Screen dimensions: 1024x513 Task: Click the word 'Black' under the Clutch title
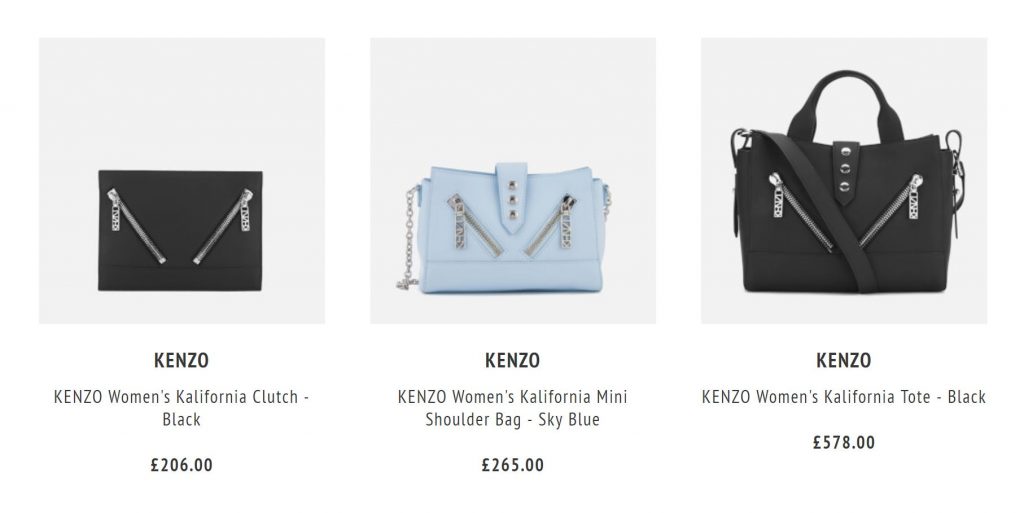(x=182, y=420)
